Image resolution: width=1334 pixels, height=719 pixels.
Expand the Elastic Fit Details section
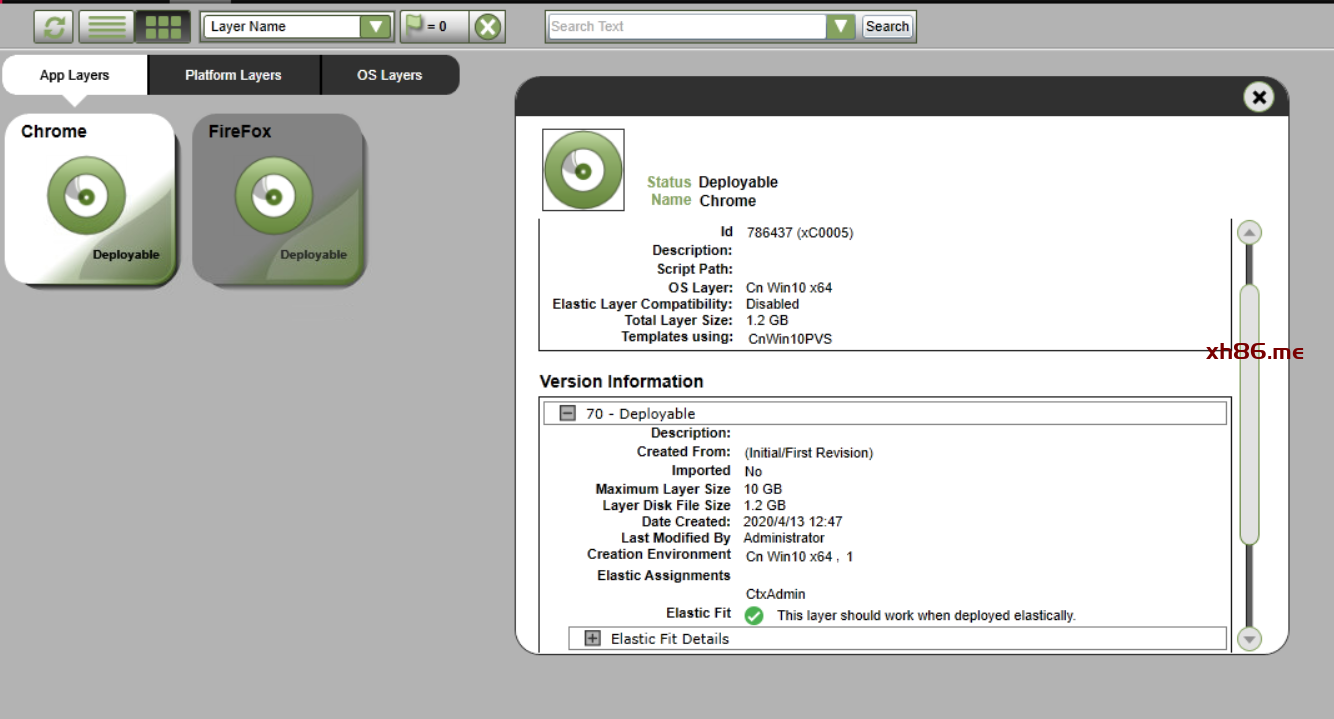tap(593, 638)
